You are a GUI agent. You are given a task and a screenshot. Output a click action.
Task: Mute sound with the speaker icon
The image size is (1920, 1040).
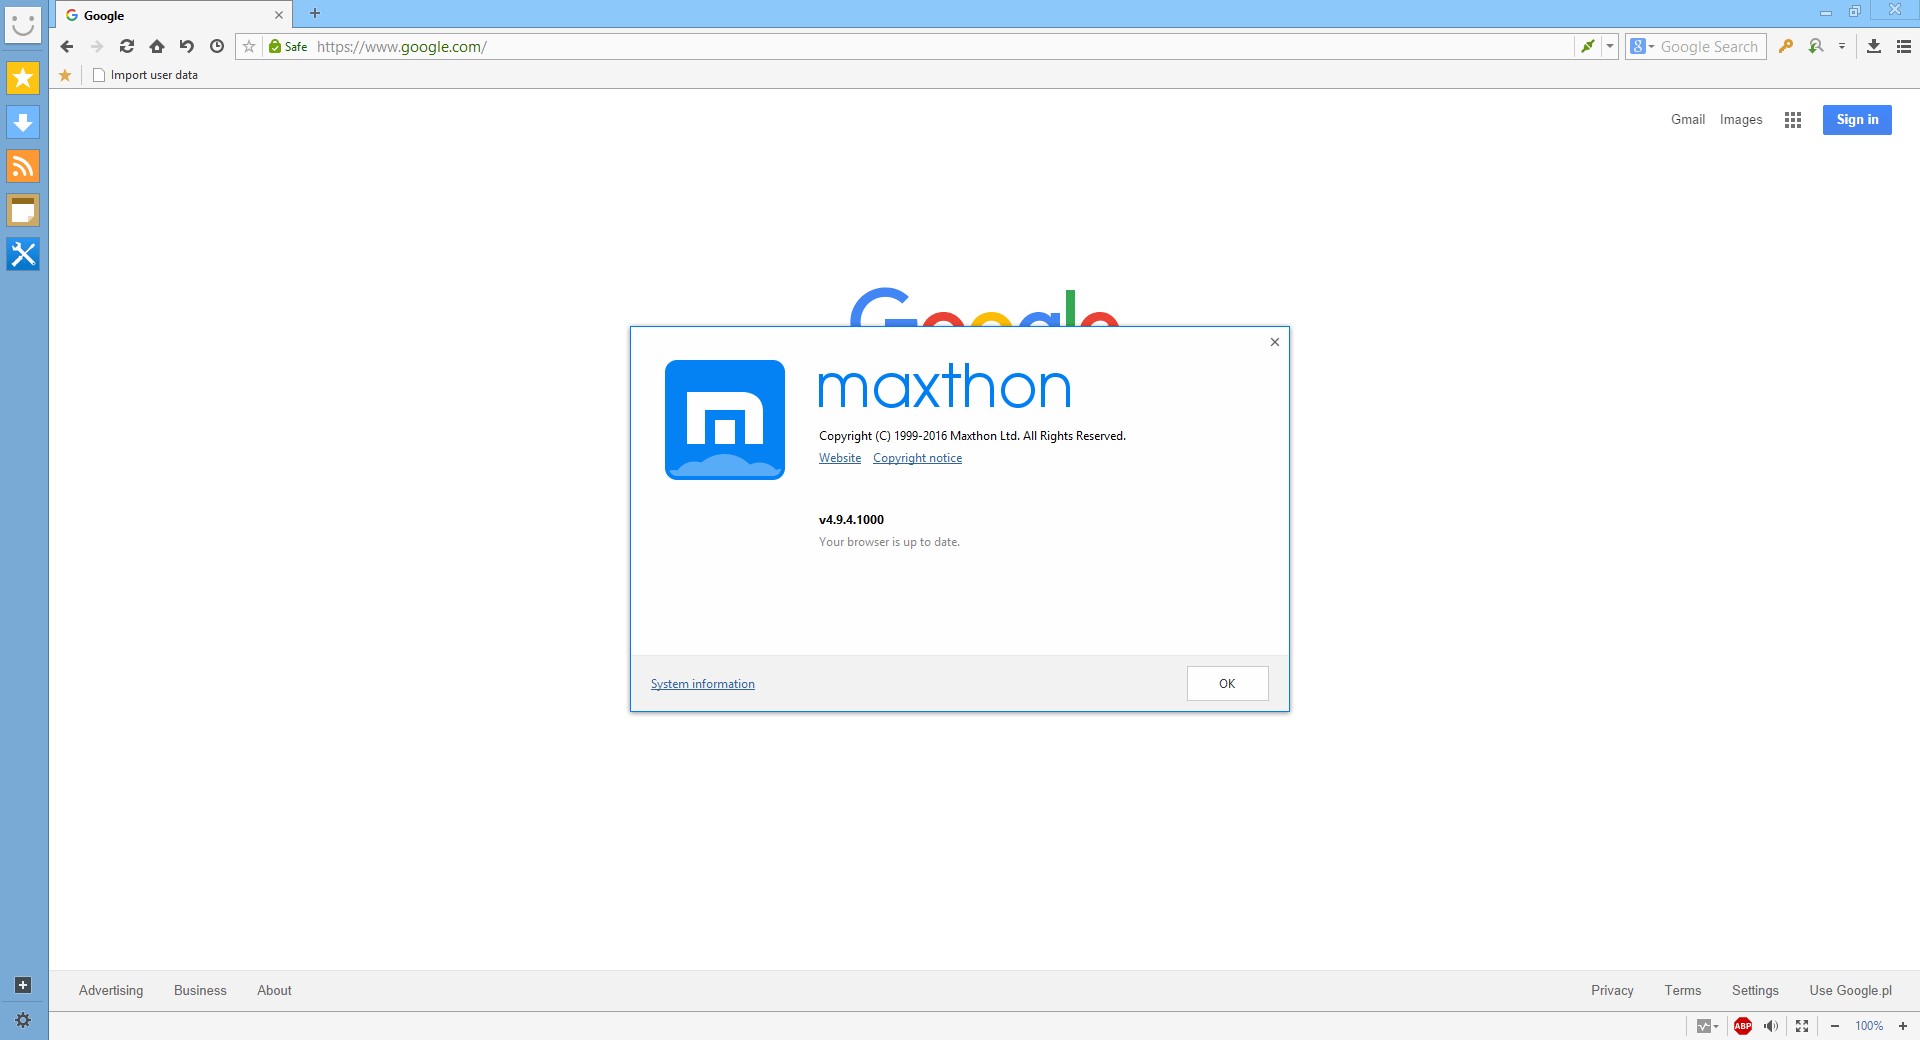tap(1771, 1026)
